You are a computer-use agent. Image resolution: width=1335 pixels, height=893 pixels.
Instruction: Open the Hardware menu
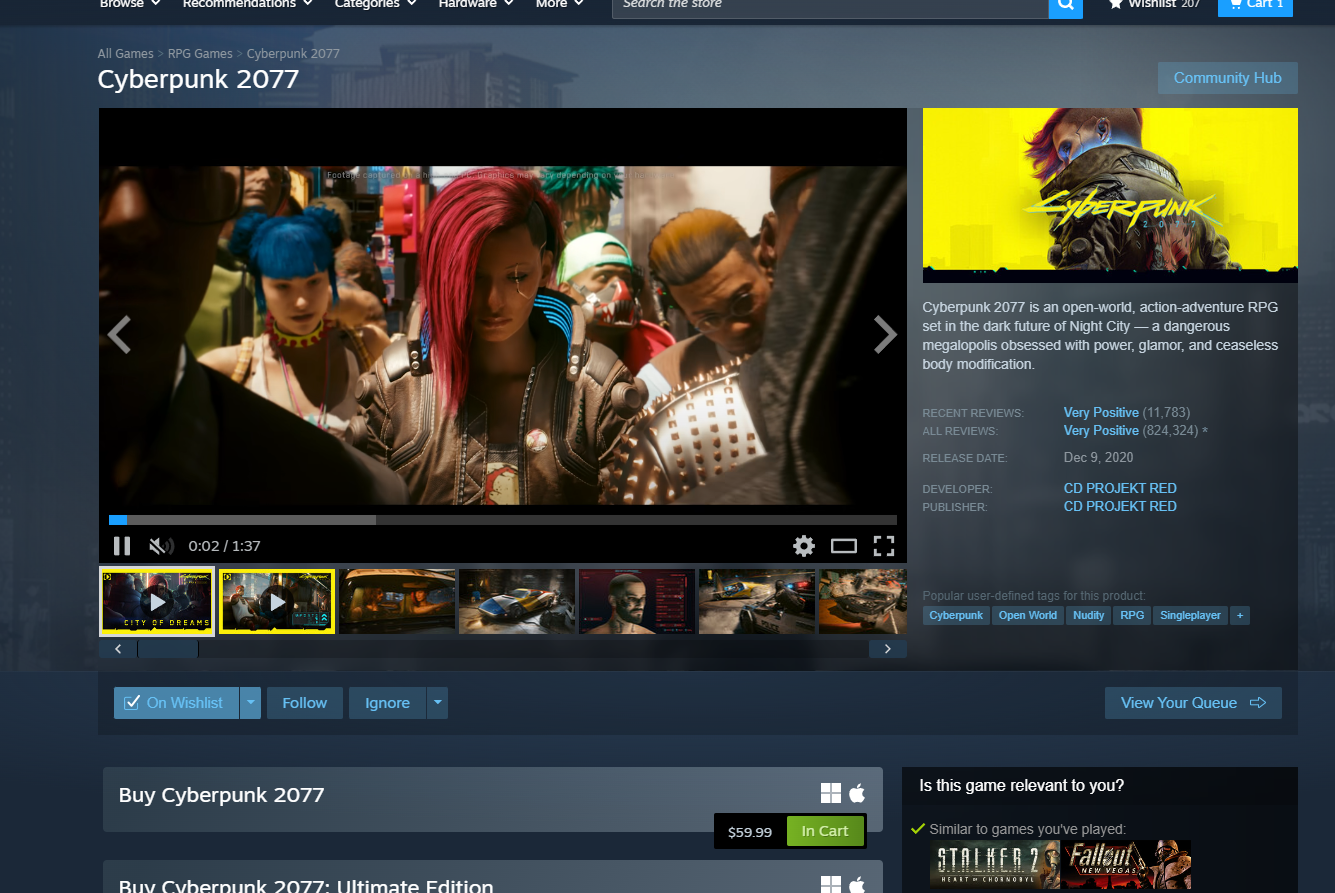[x=476, y=4]
